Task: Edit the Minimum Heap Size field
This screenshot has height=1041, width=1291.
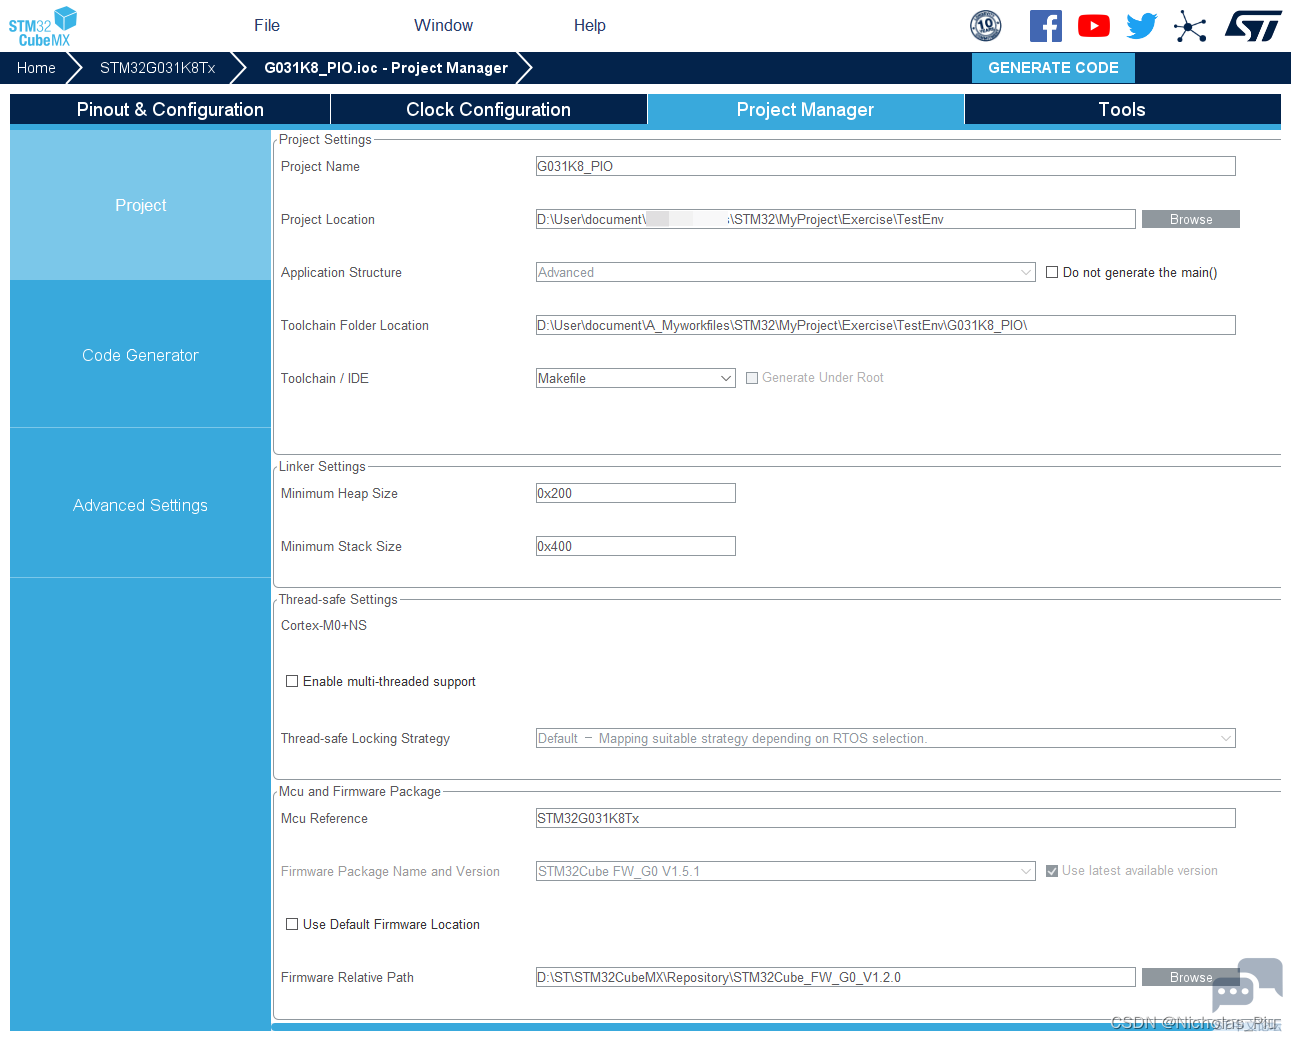Action: click(636, 493)
